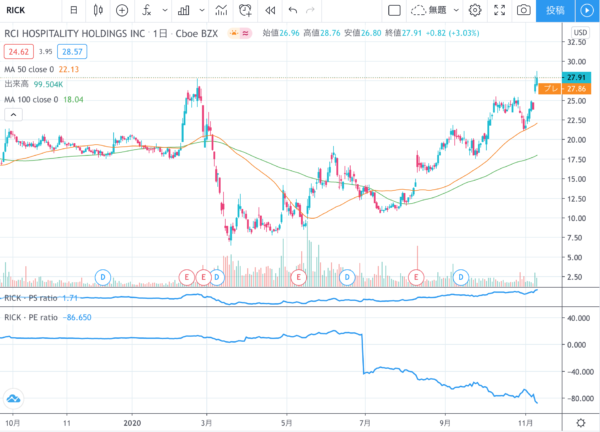Open the USD currency selector
Image resolution: width=600 pixels, height=432 pixels.
click(580, 33)
